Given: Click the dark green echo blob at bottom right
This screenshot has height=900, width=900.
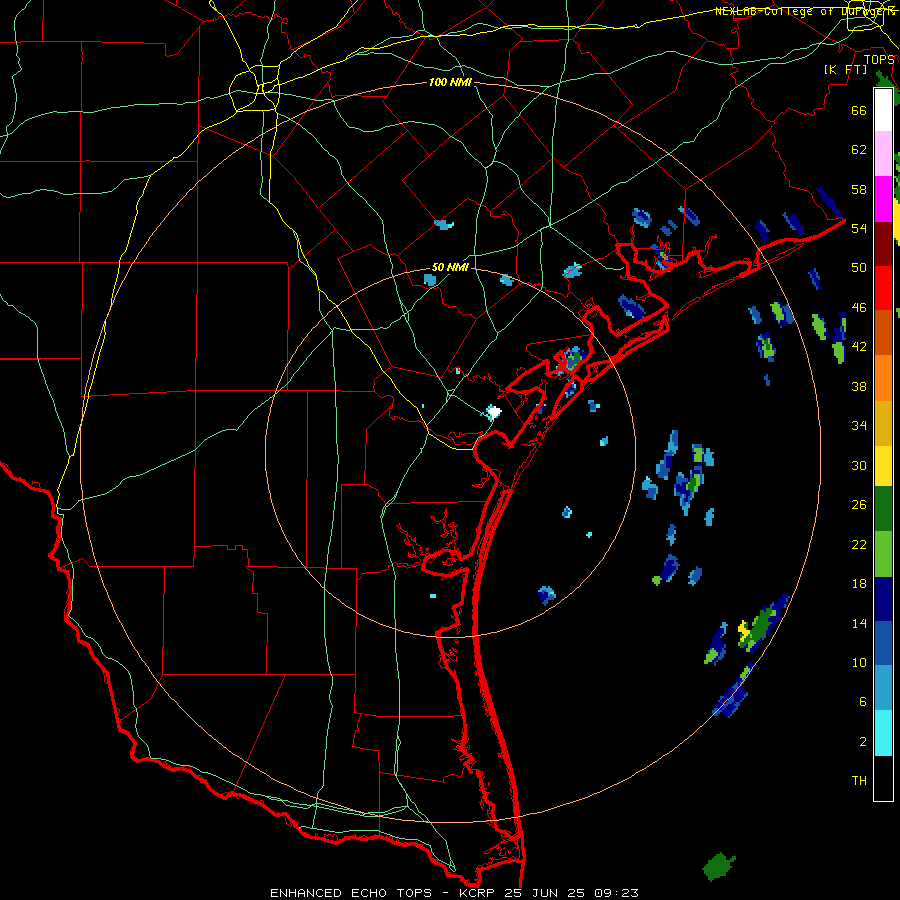Looking at the screenshot, I should click(x=719, y=867).
